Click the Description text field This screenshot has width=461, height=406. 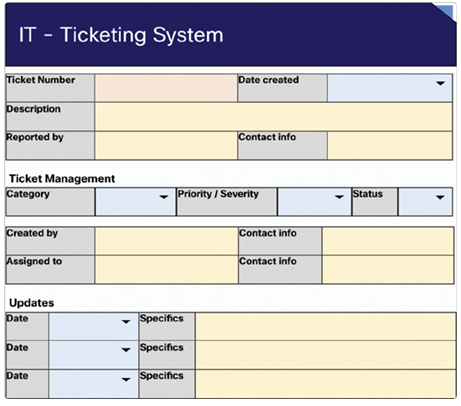(x=274, y=117)
